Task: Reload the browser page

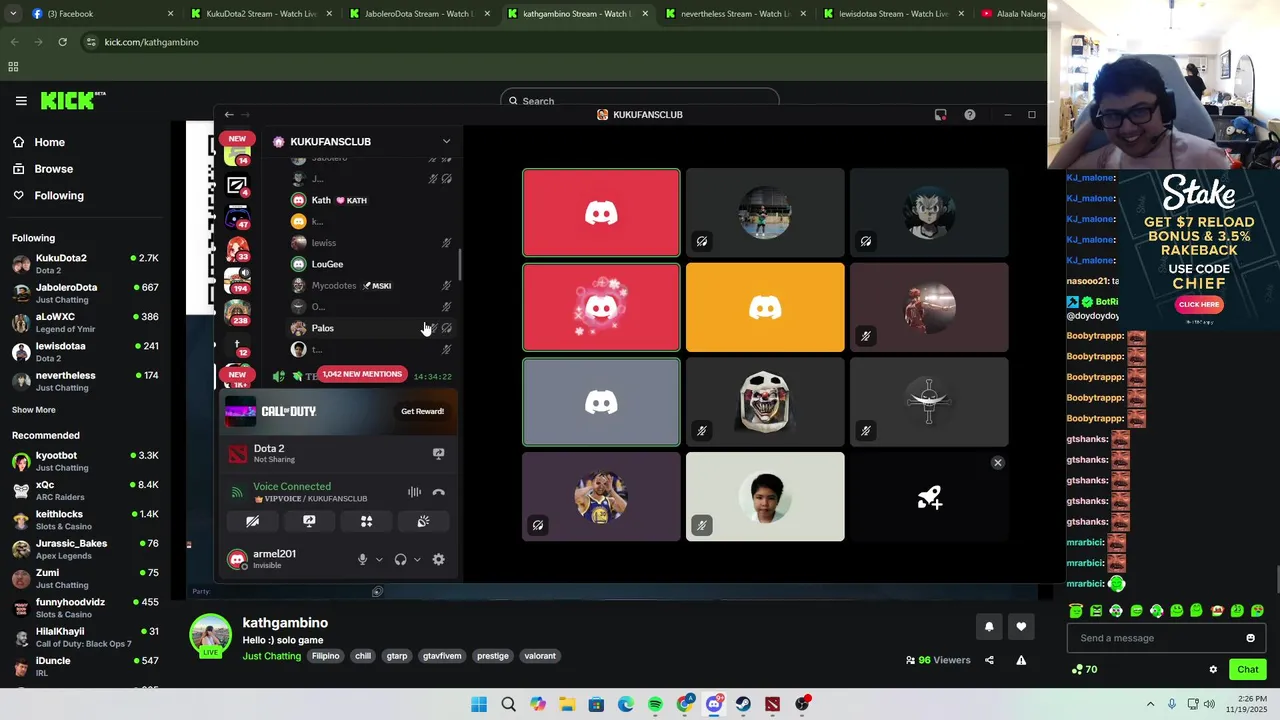Action: tap(62, 42)
